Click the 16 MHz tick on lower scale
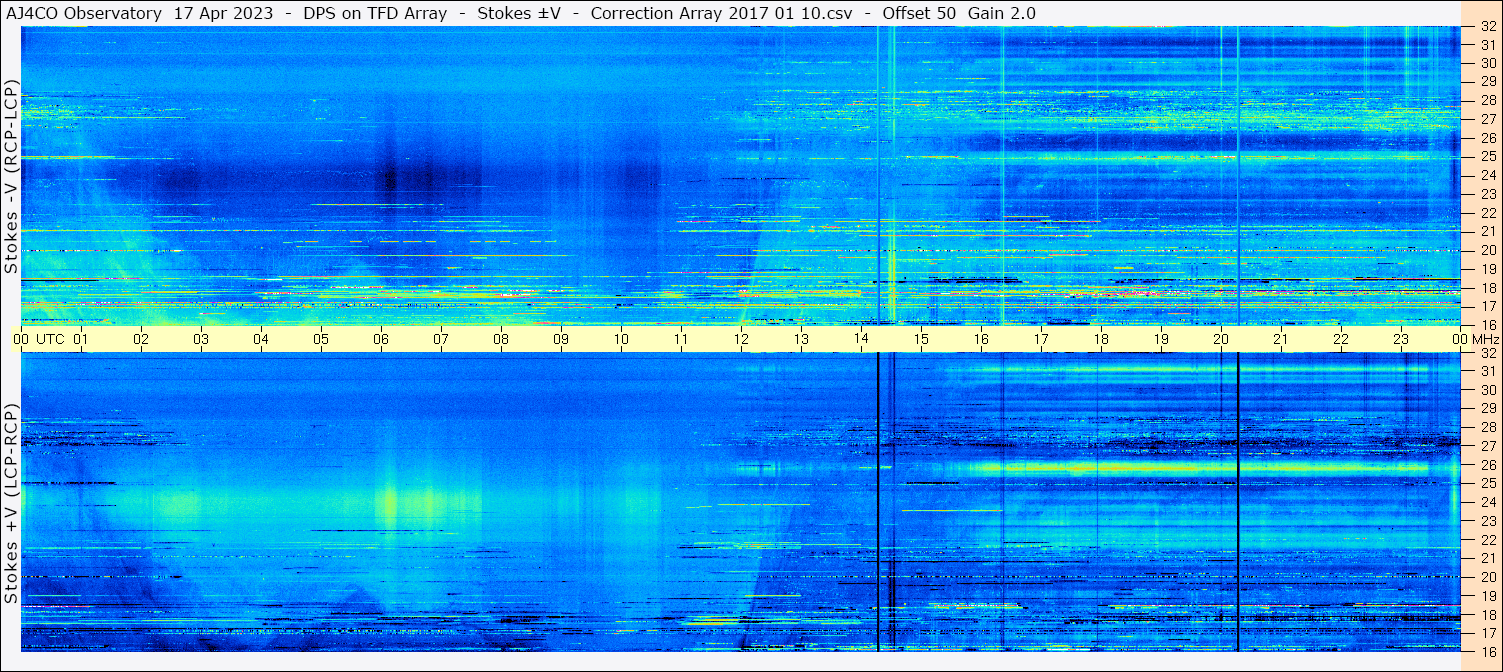The height and width of the screenshot is (672, 1503). pyautogui.click(x=1487, y=651)
